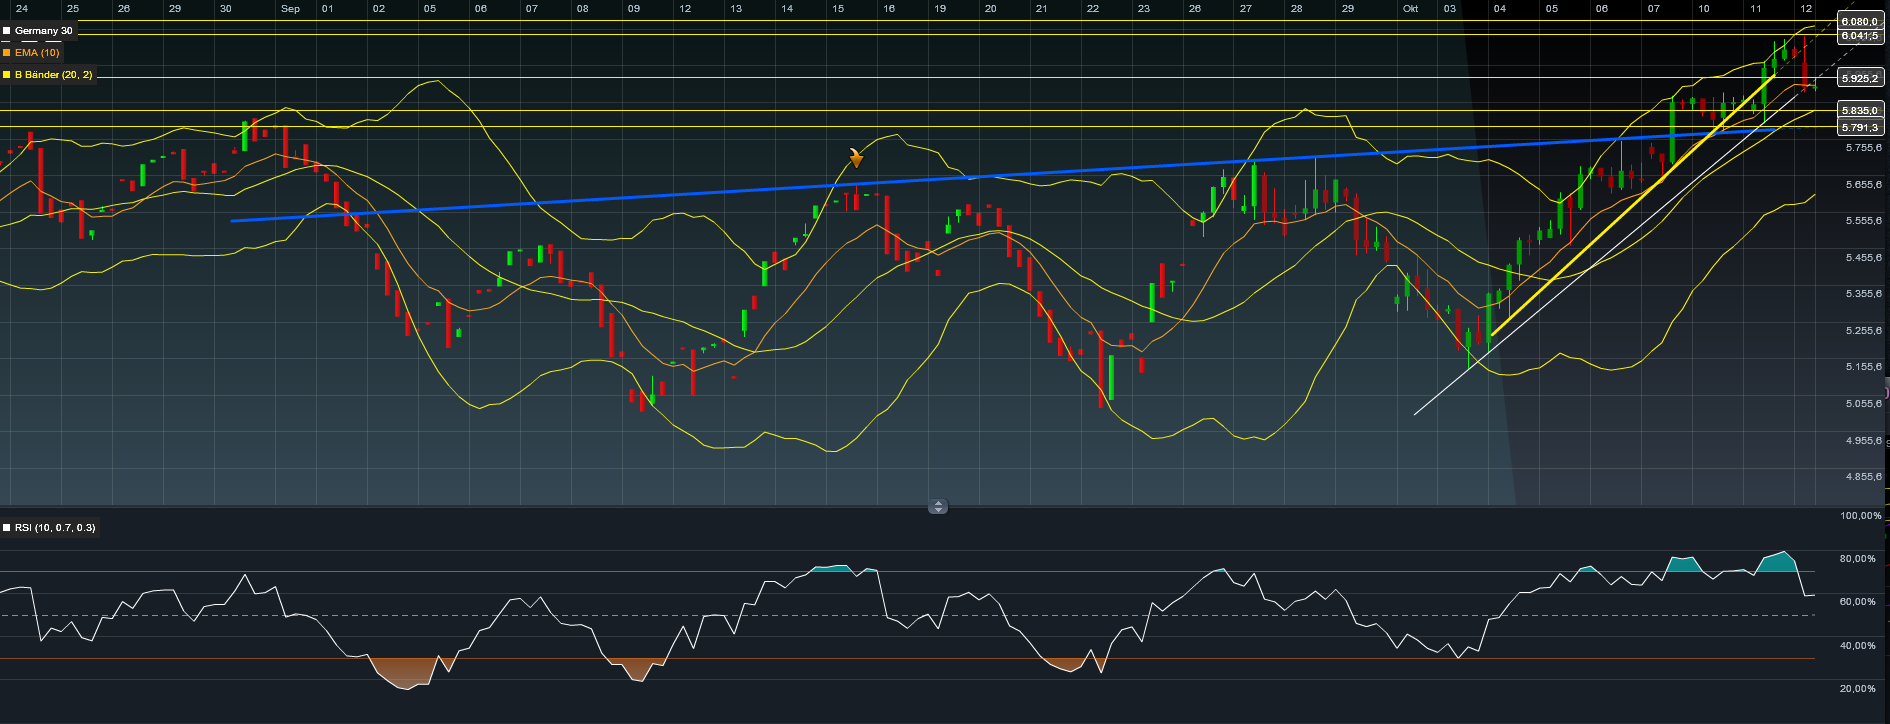Click the orange EMA (10) legend square
This screenshot has width=1890, height=724.
click(x=7, y=53)
